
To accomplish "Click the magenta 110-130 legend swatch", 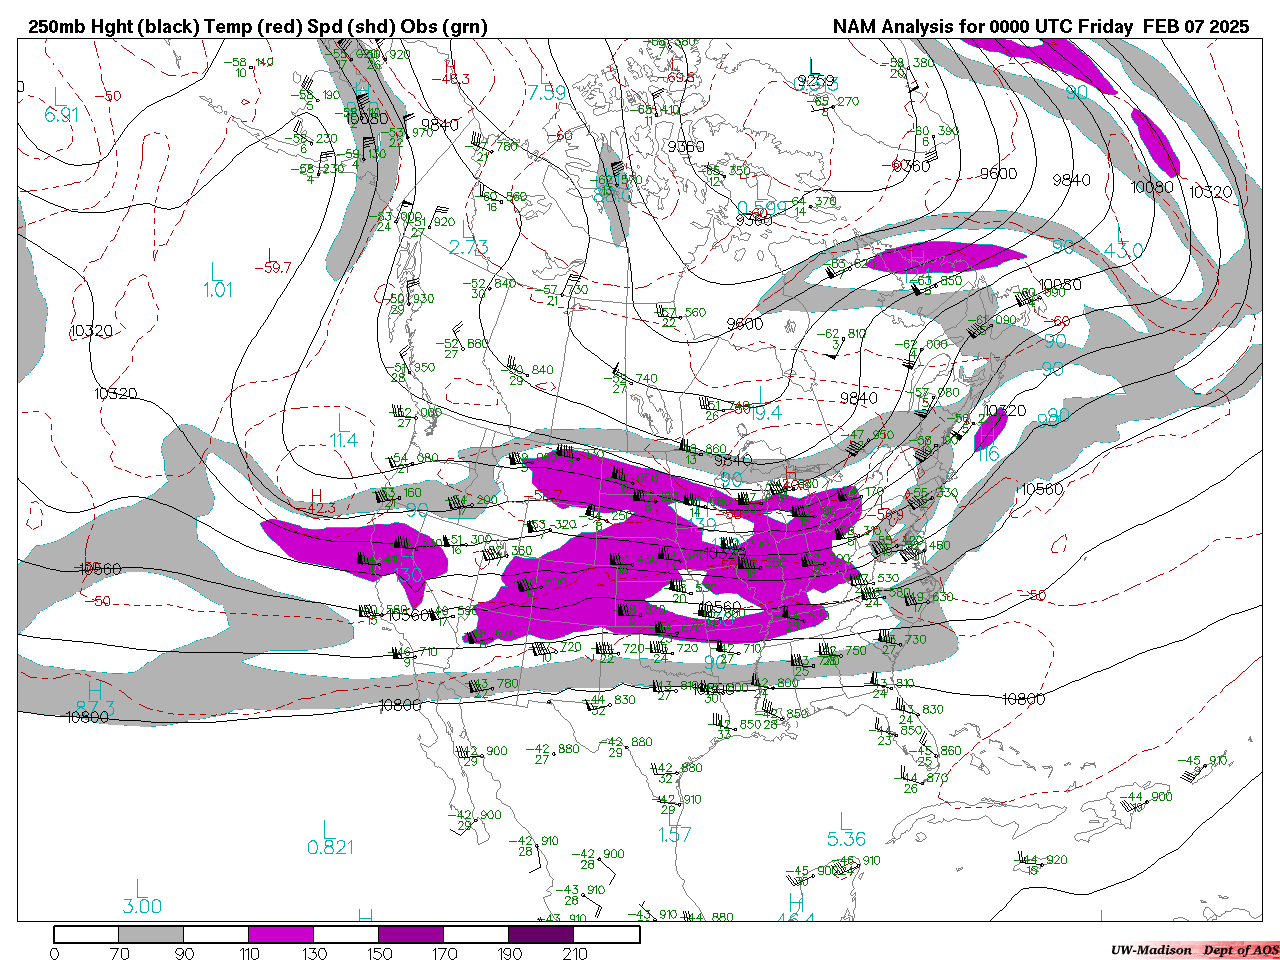I will tap(282, 934).
